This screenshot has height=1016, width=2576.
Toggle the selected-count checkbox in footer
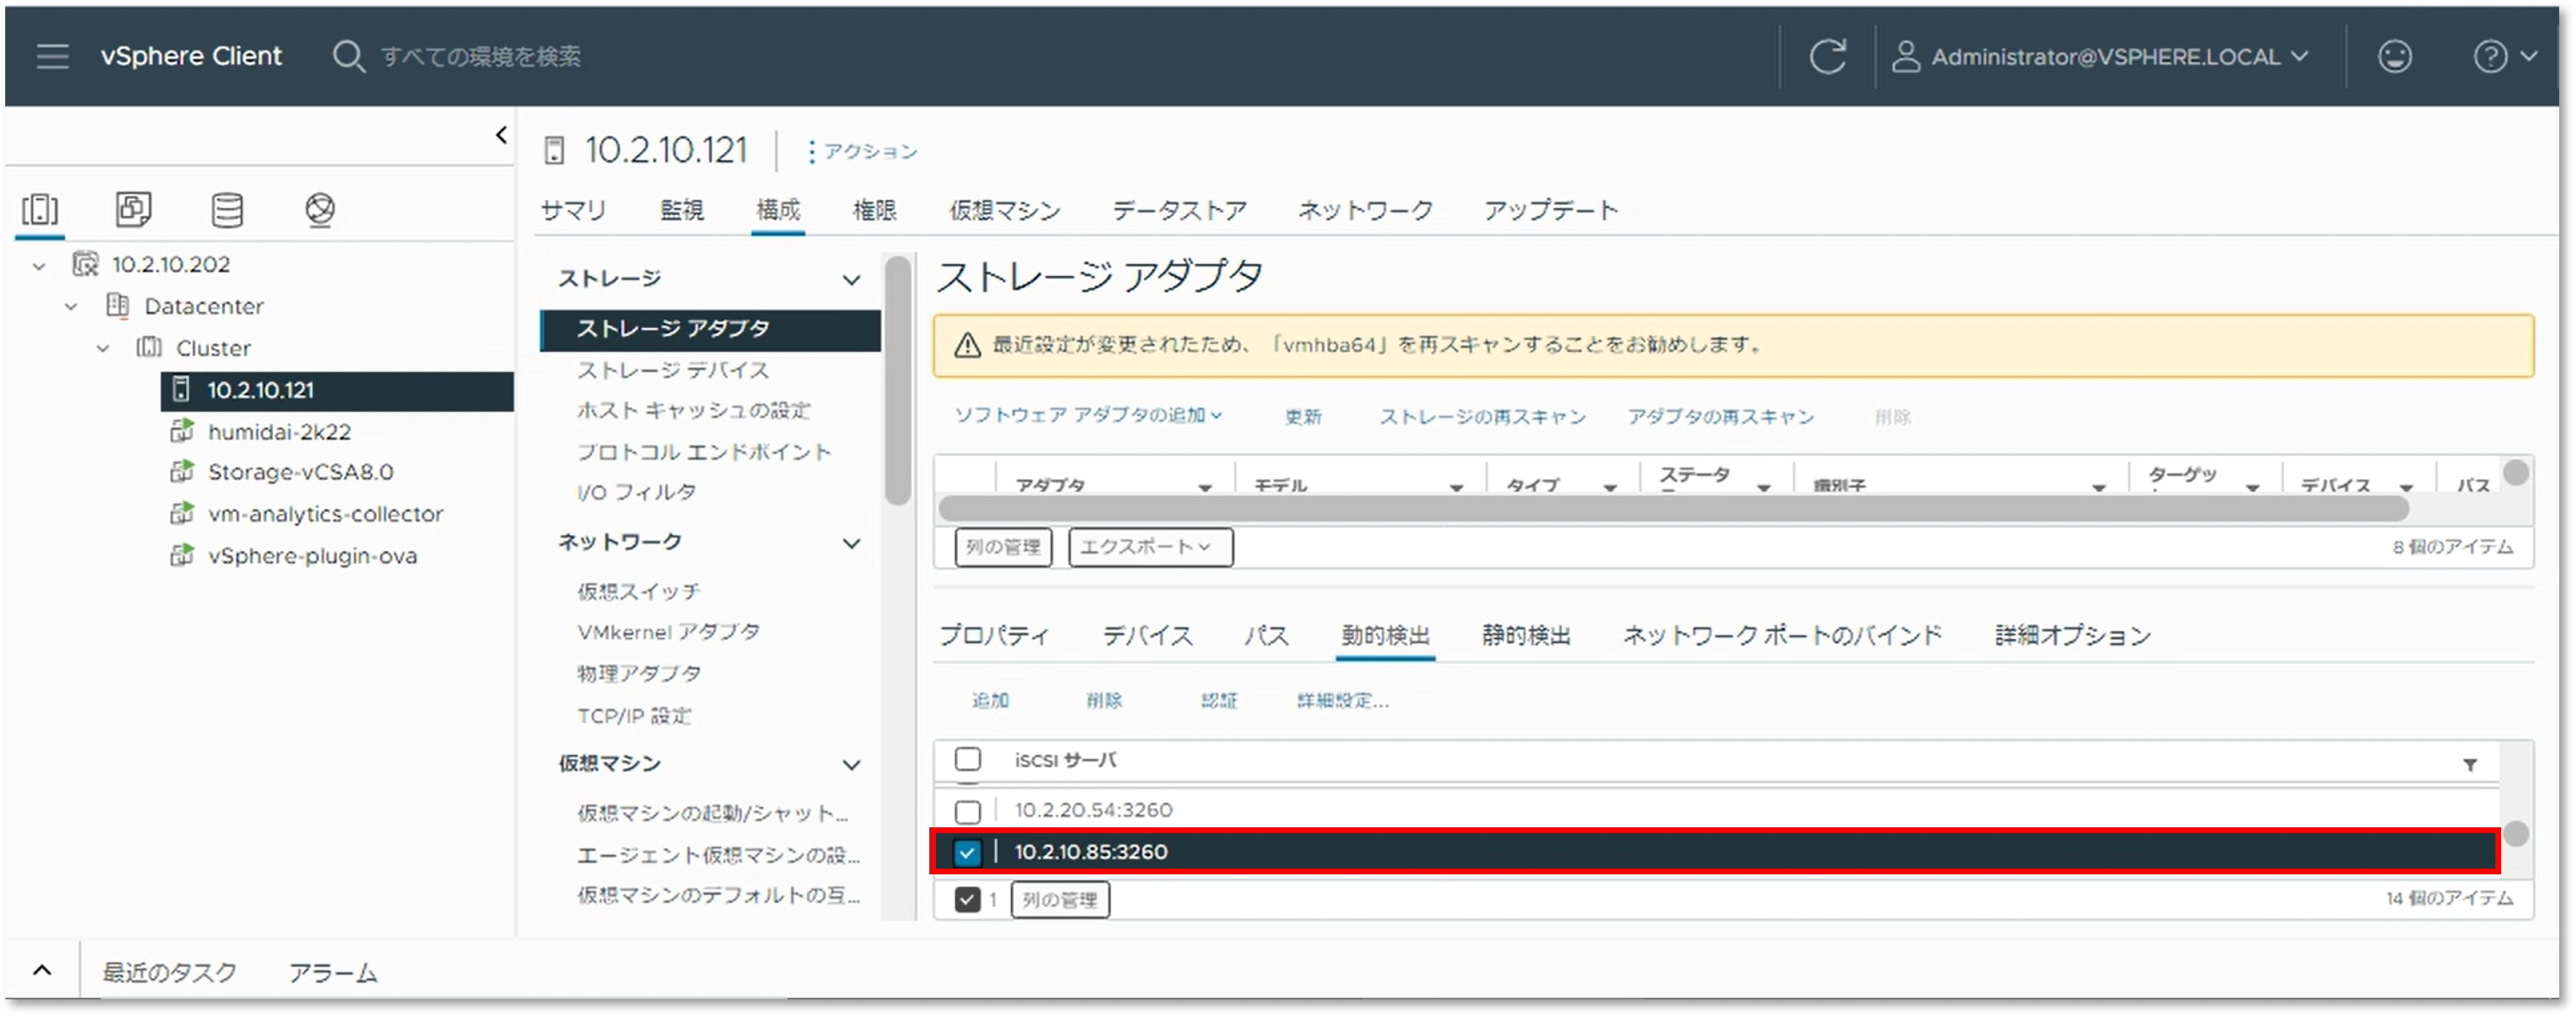[966, 899]
